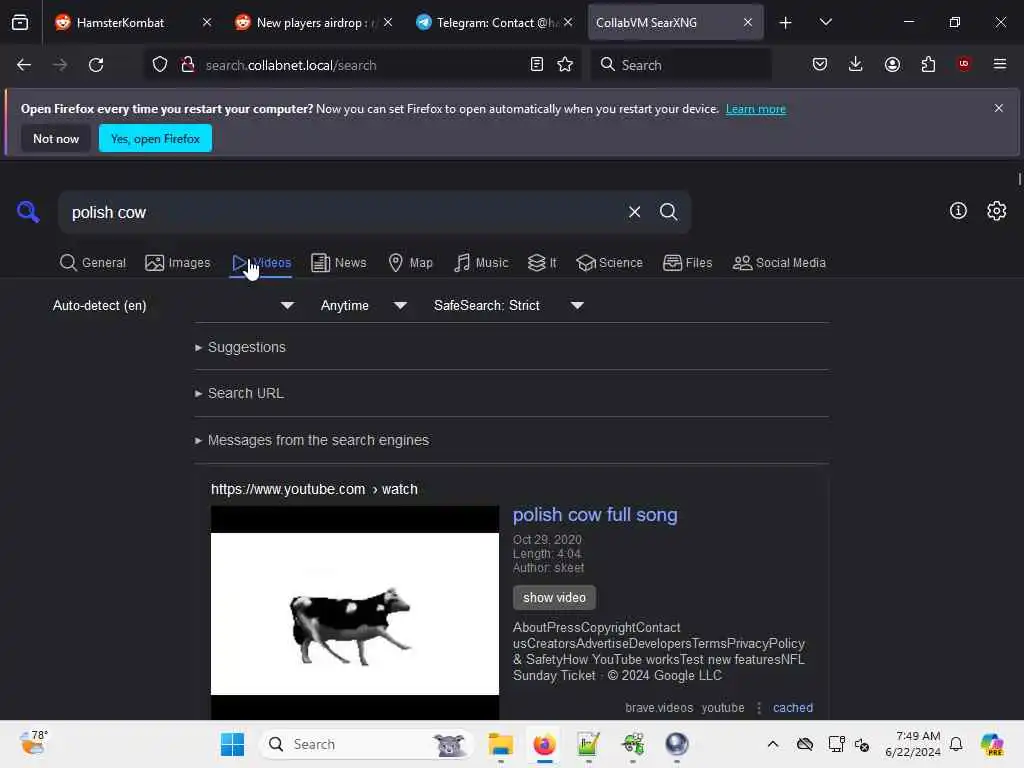The width and height of the screenshot is (1024, 768).
Task: Submit search with magnifier button
Action: click(669, 212)
